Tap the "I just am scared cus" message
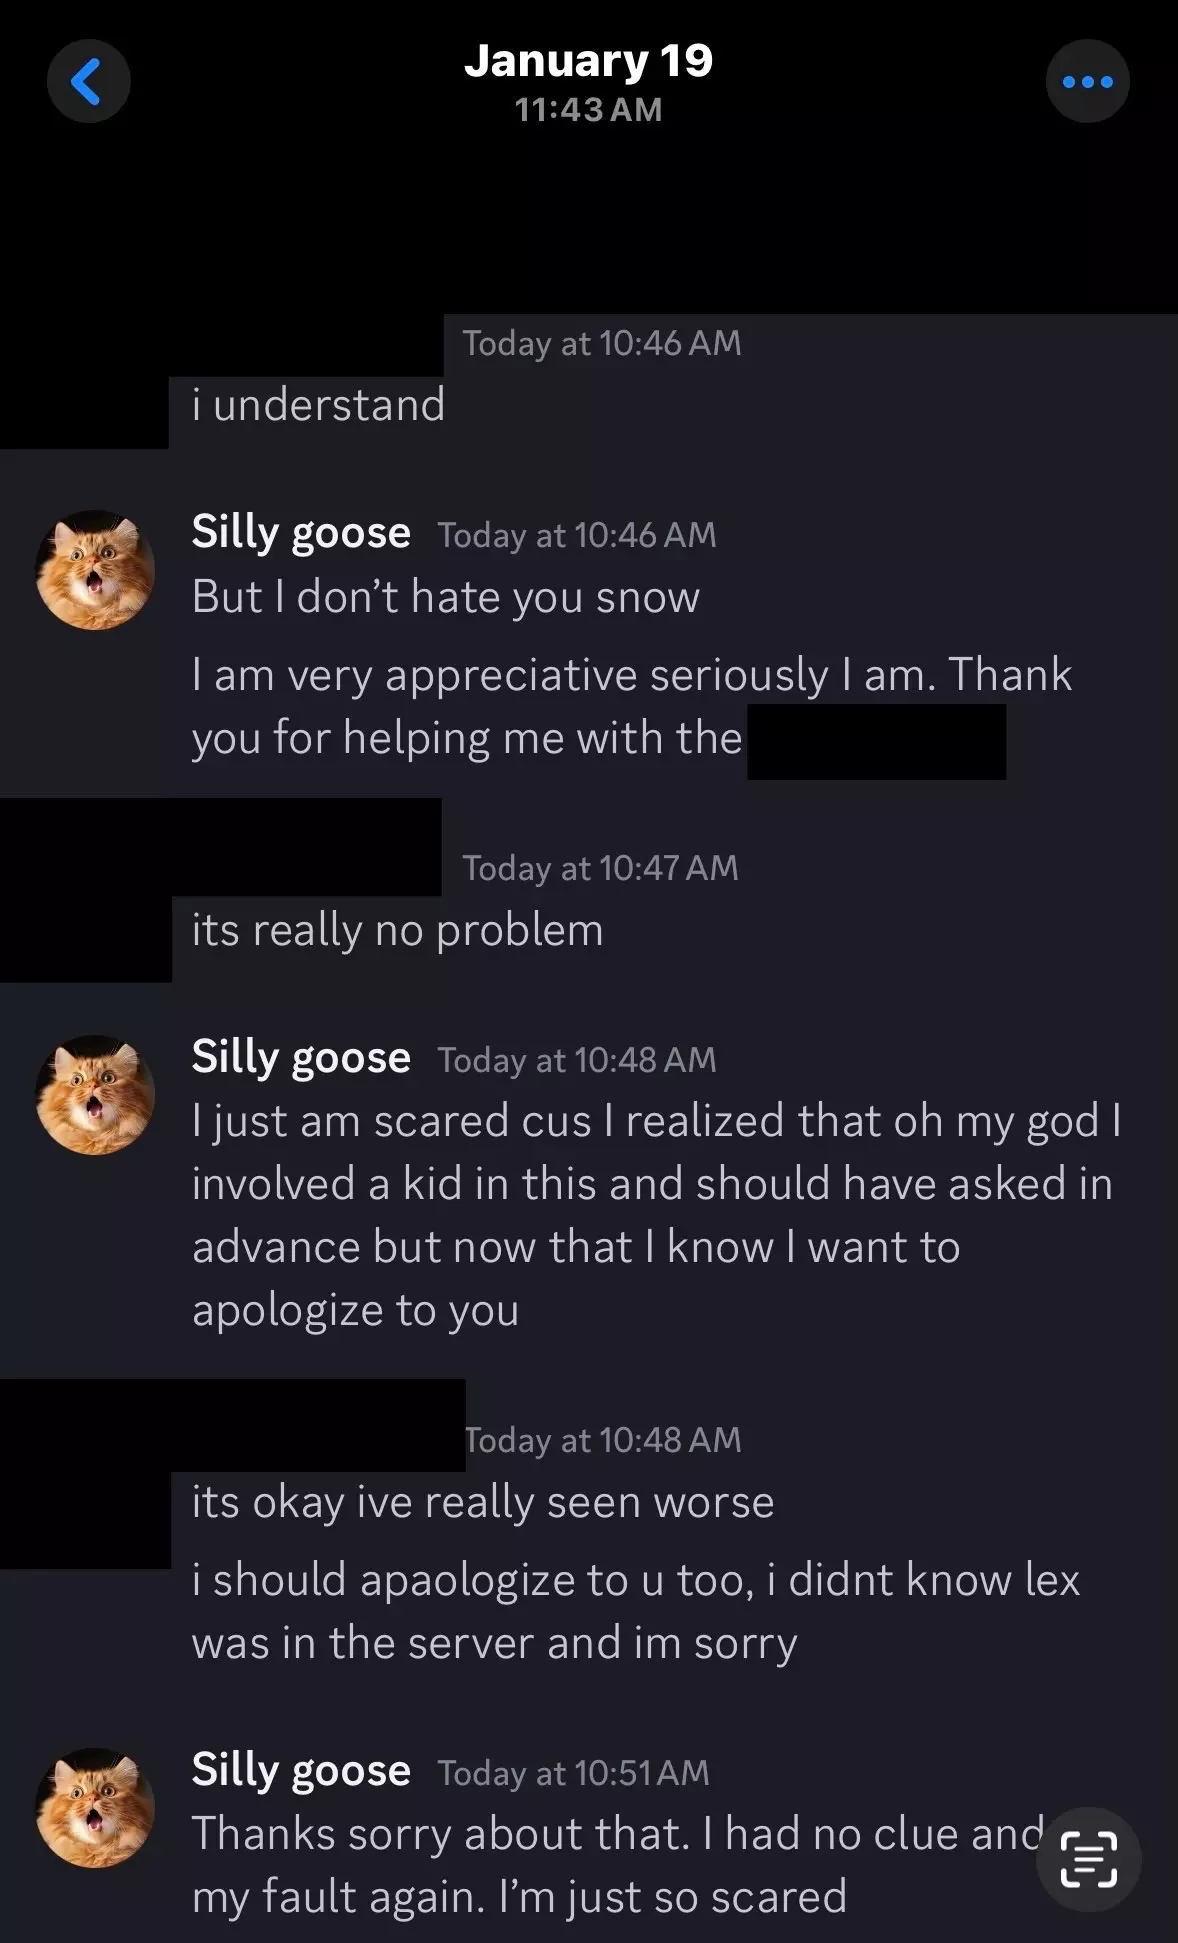The height and width of the screenshot is (1943, 1178). 657,1215
